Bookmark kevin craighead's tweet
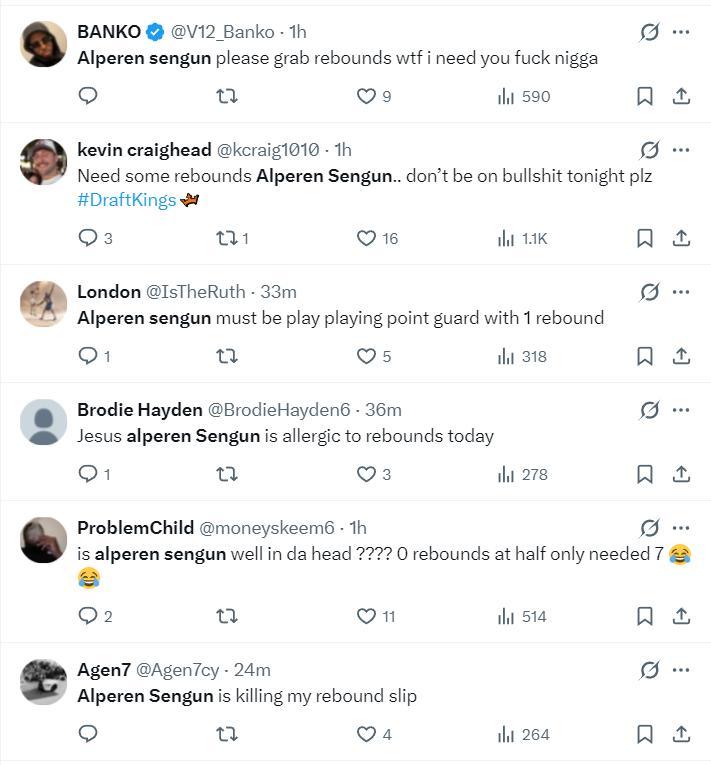Image resolution: width=711 pixels, height=765 pixels. (x=645, y=238)
